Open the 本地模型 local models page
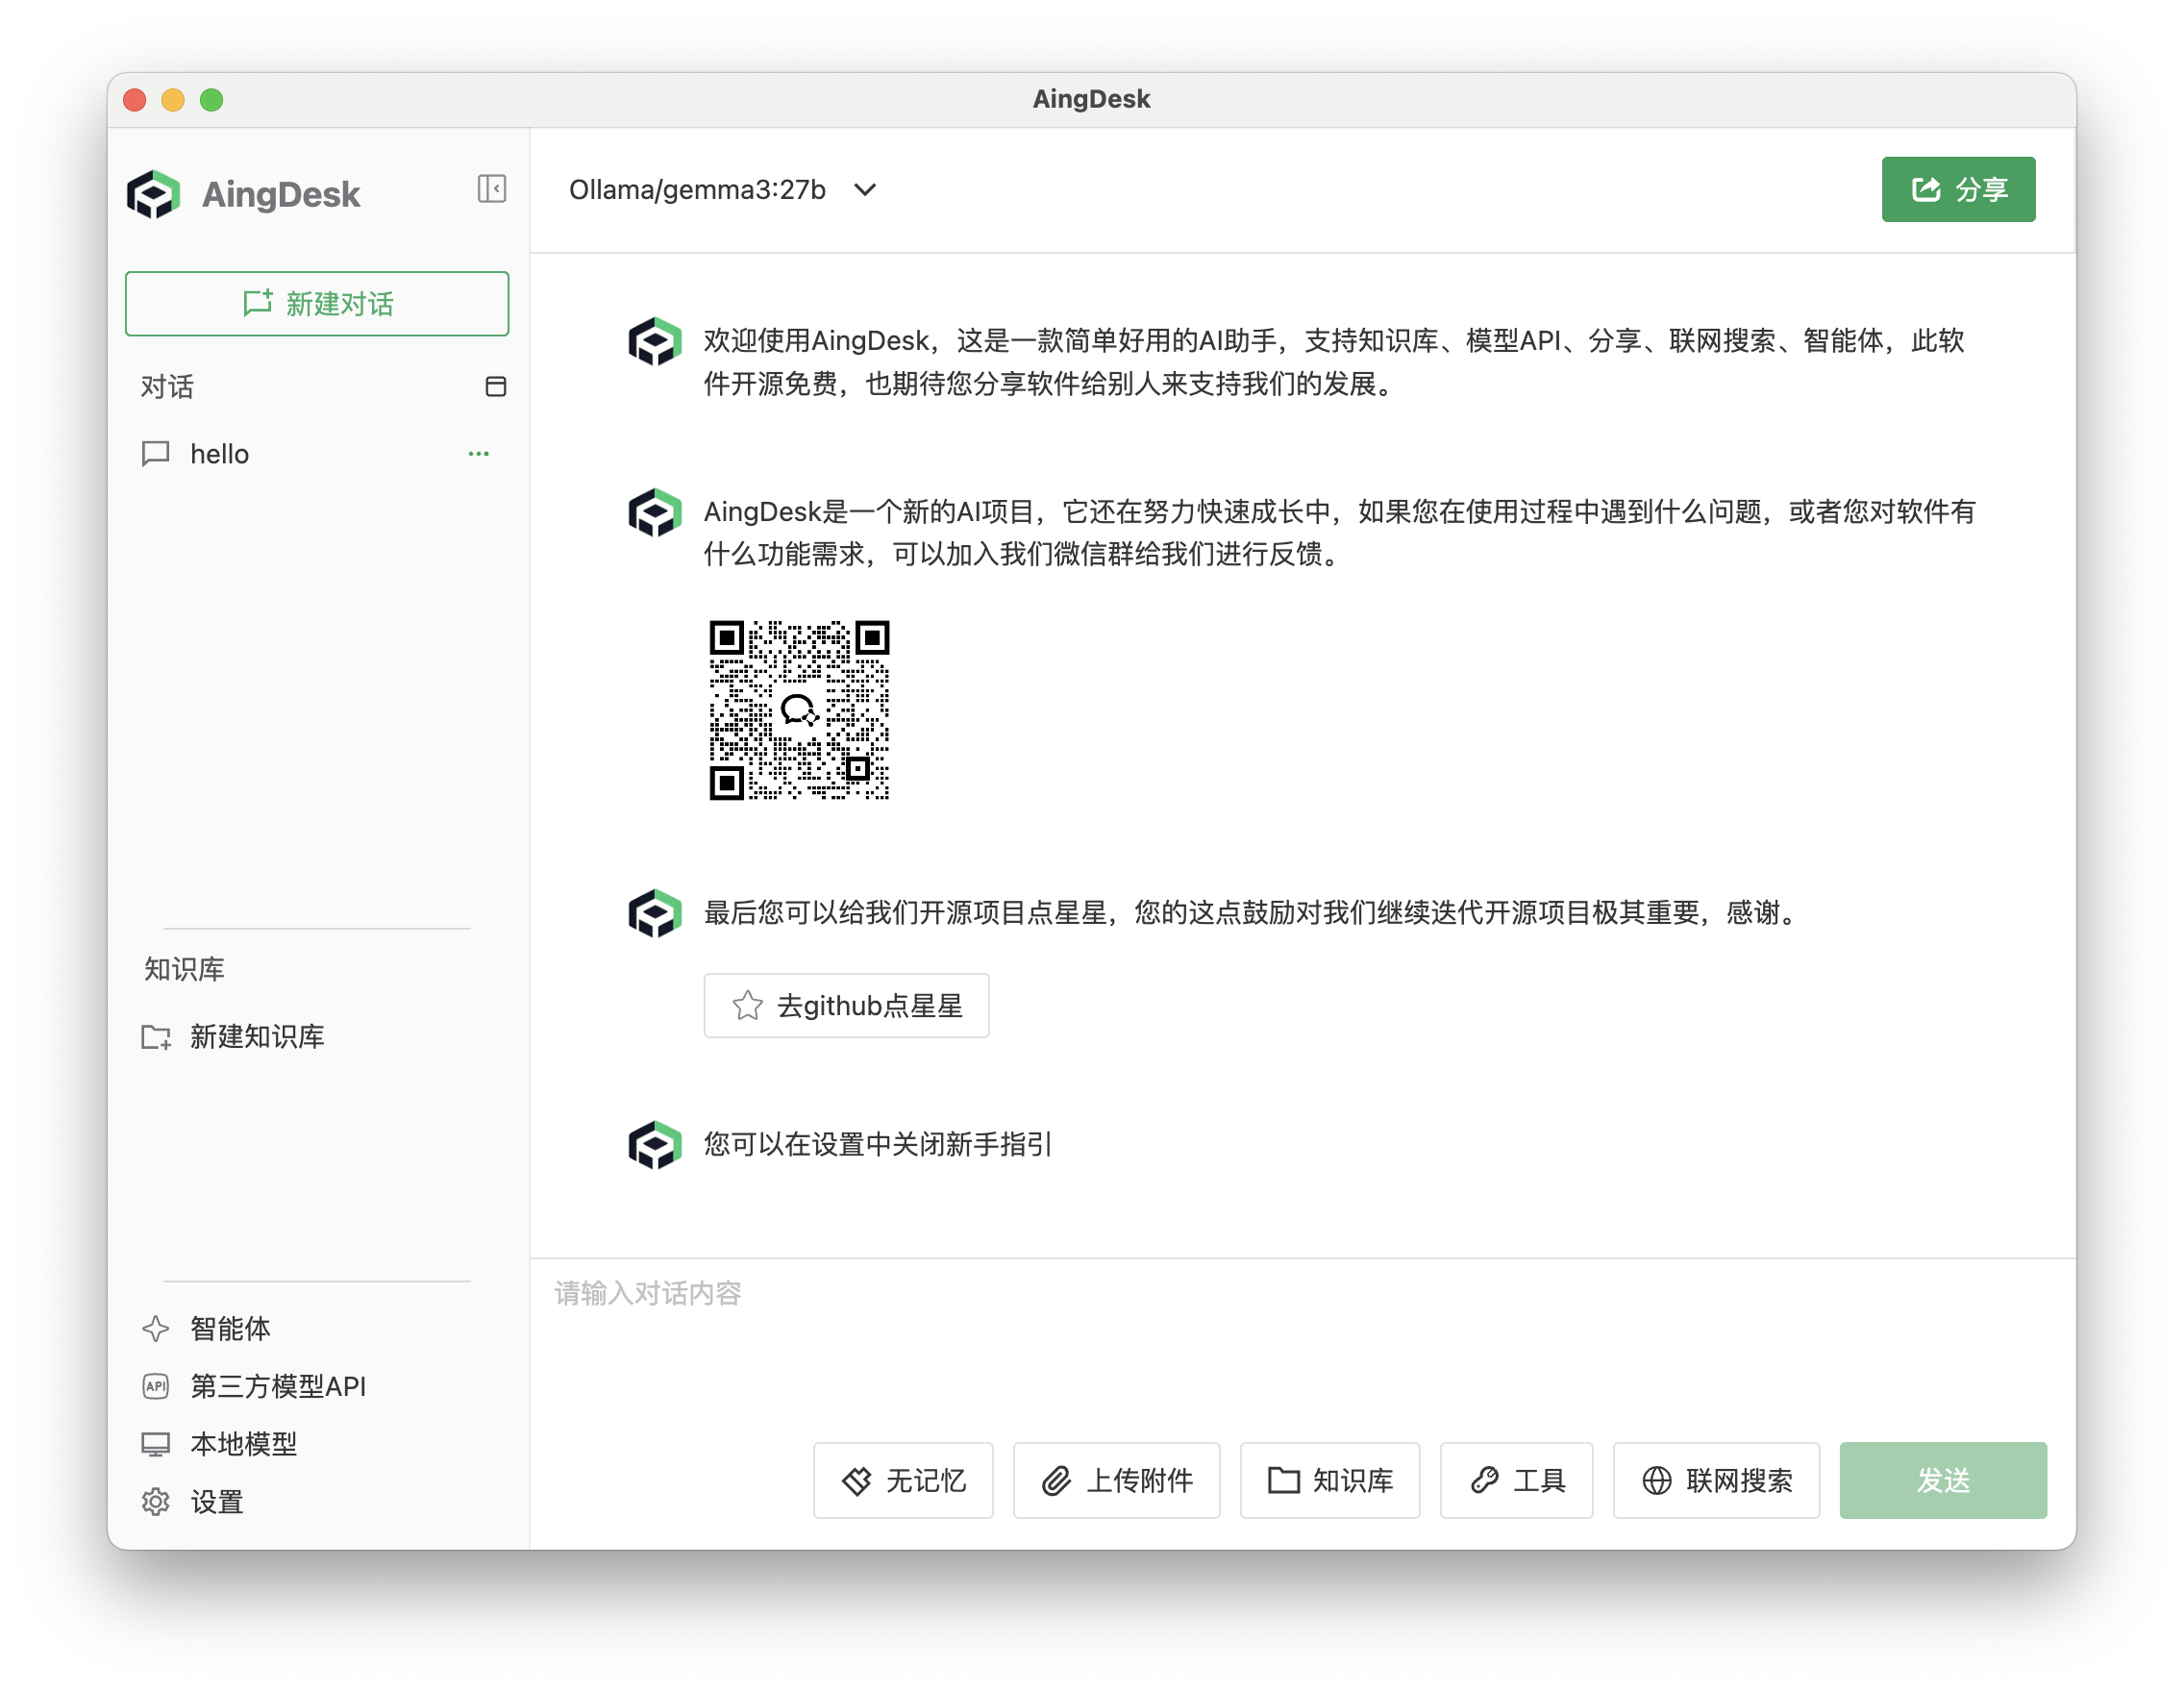 click(243, 1444)
